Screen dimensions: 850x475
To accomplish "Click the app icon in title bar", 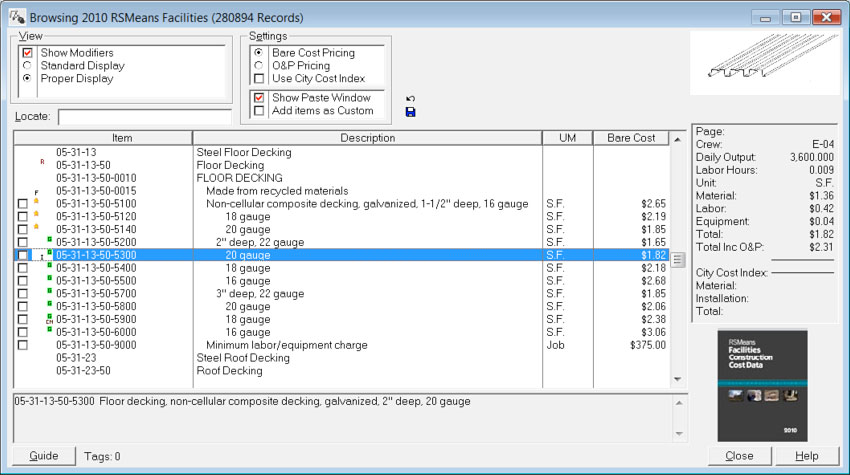I will tap(17, 17).
